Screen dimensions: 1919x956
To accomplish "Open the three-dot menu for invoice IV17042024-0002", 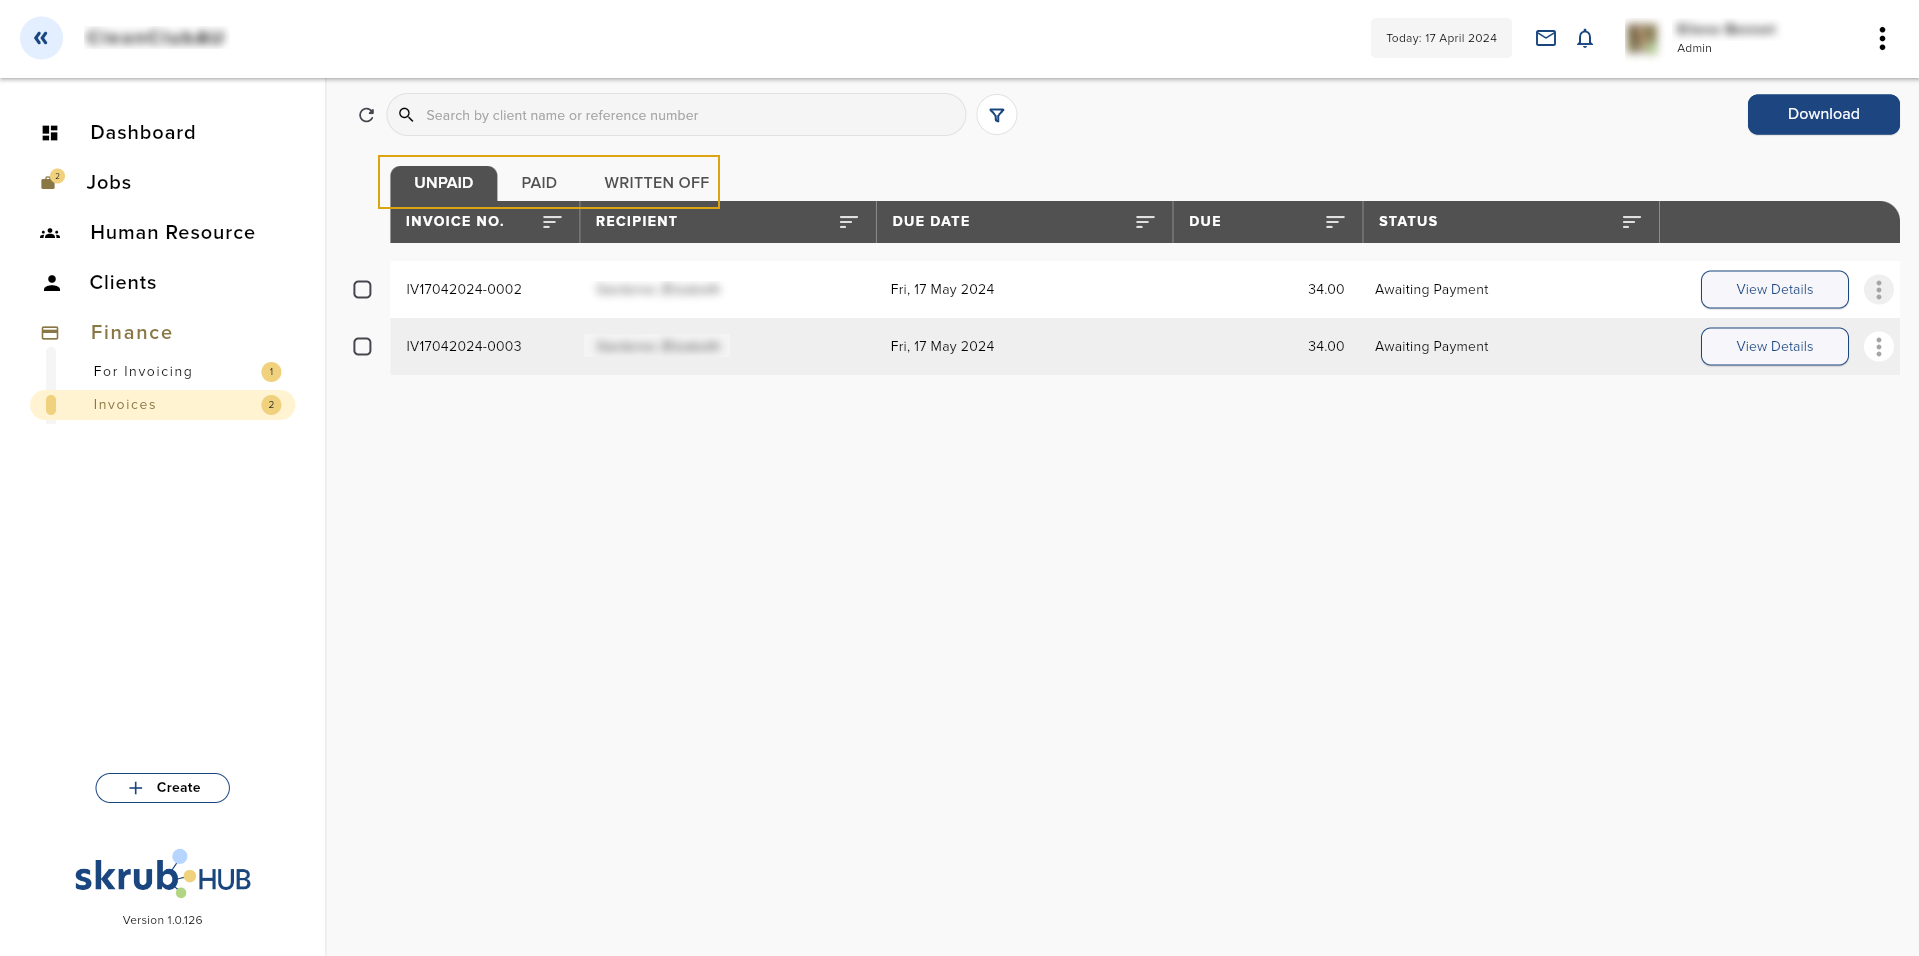I will [x=1878, y=289].
